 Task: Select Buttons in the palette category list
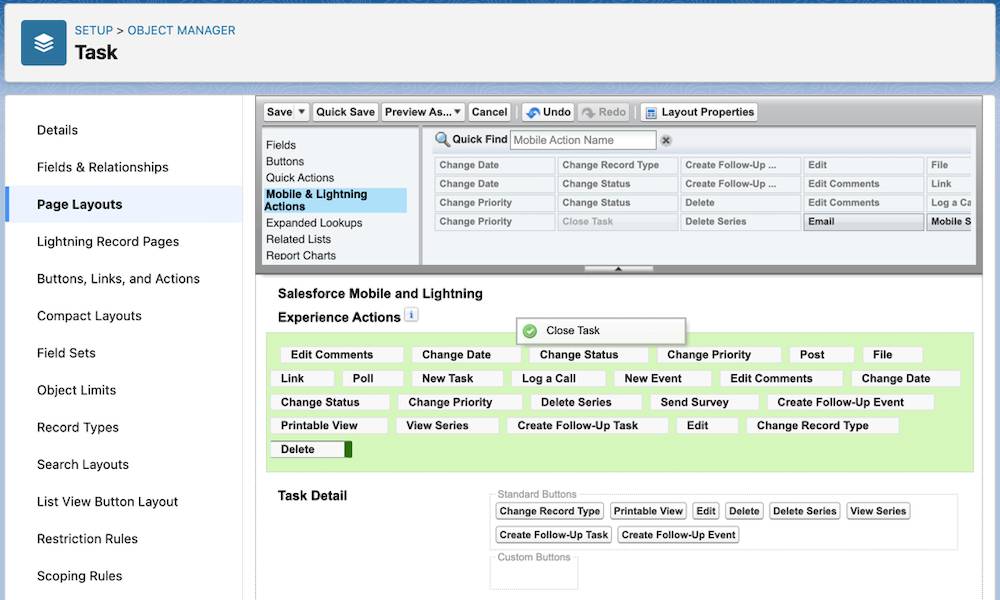point(284,161)
